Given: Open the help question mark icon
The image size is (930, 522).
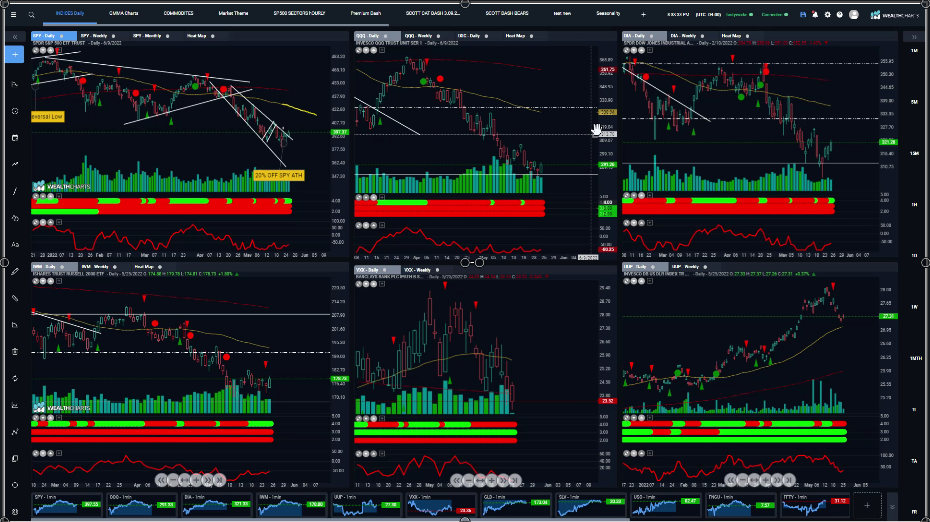Looking at the screenshot, I should coord(839,15).
